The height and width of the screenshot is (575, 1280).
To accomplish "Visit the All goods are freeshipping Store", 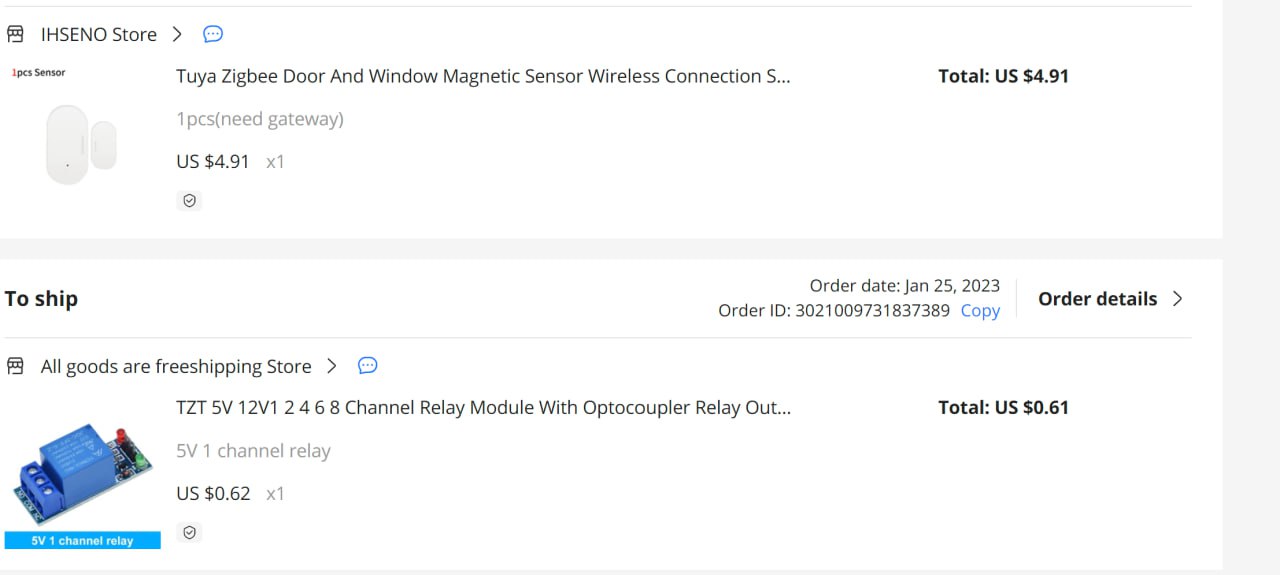I will [176, 366].
